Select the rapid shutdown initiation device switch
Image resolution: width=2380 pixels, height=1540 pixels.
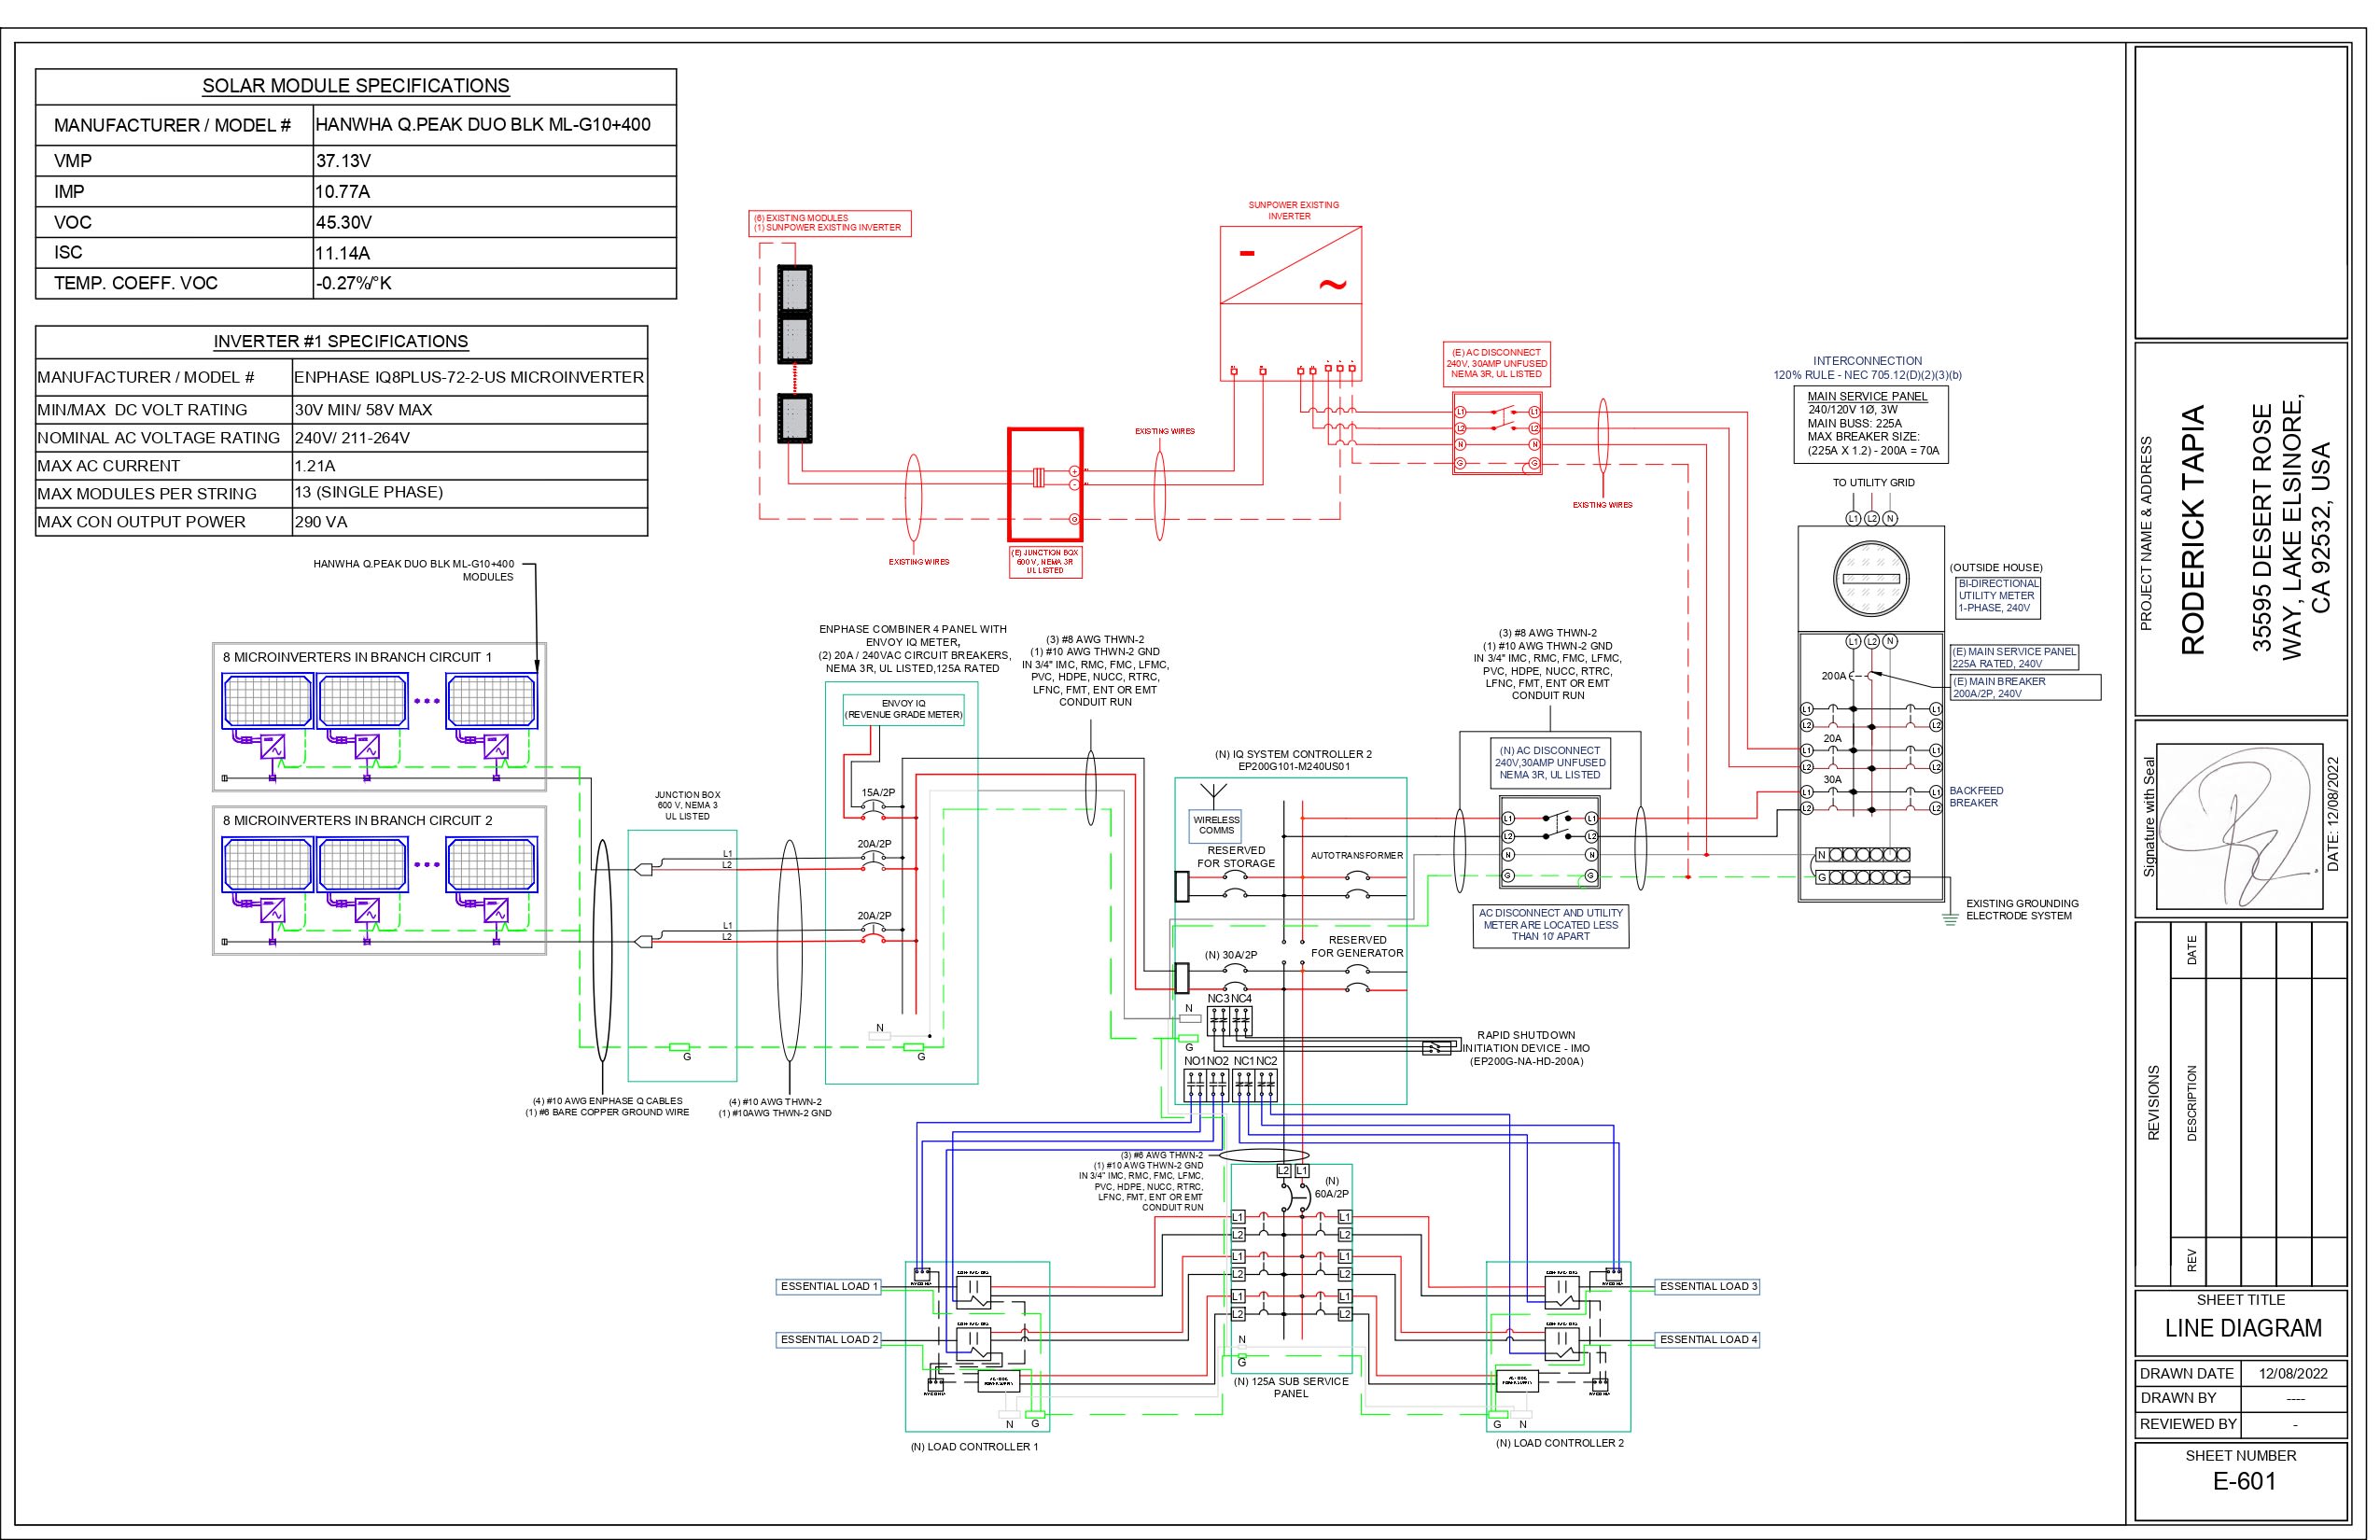tap(1436, 1048)
